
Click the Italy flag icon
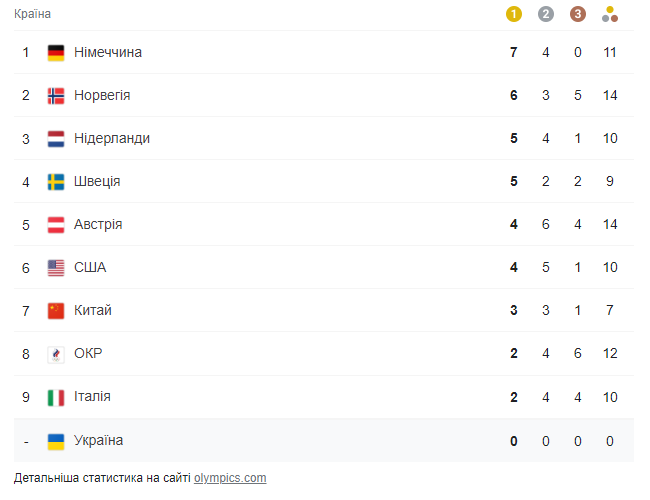pos(56,397)
